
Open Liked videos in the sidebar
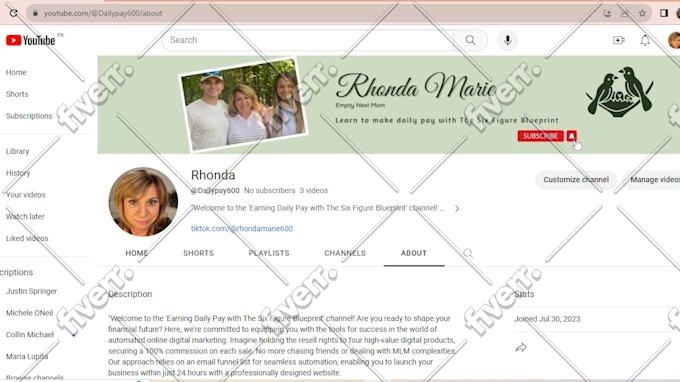(x=27, y=238)
